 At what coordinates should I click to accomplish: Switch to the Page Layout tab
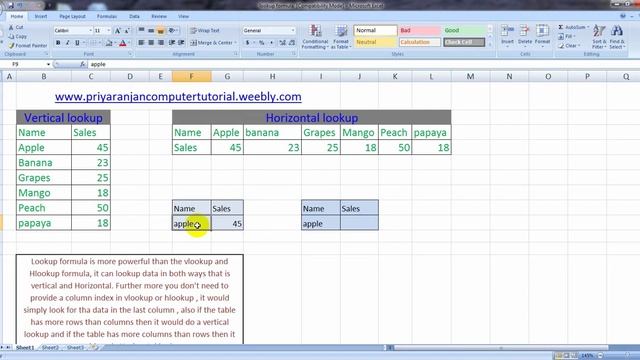(72, 16)
